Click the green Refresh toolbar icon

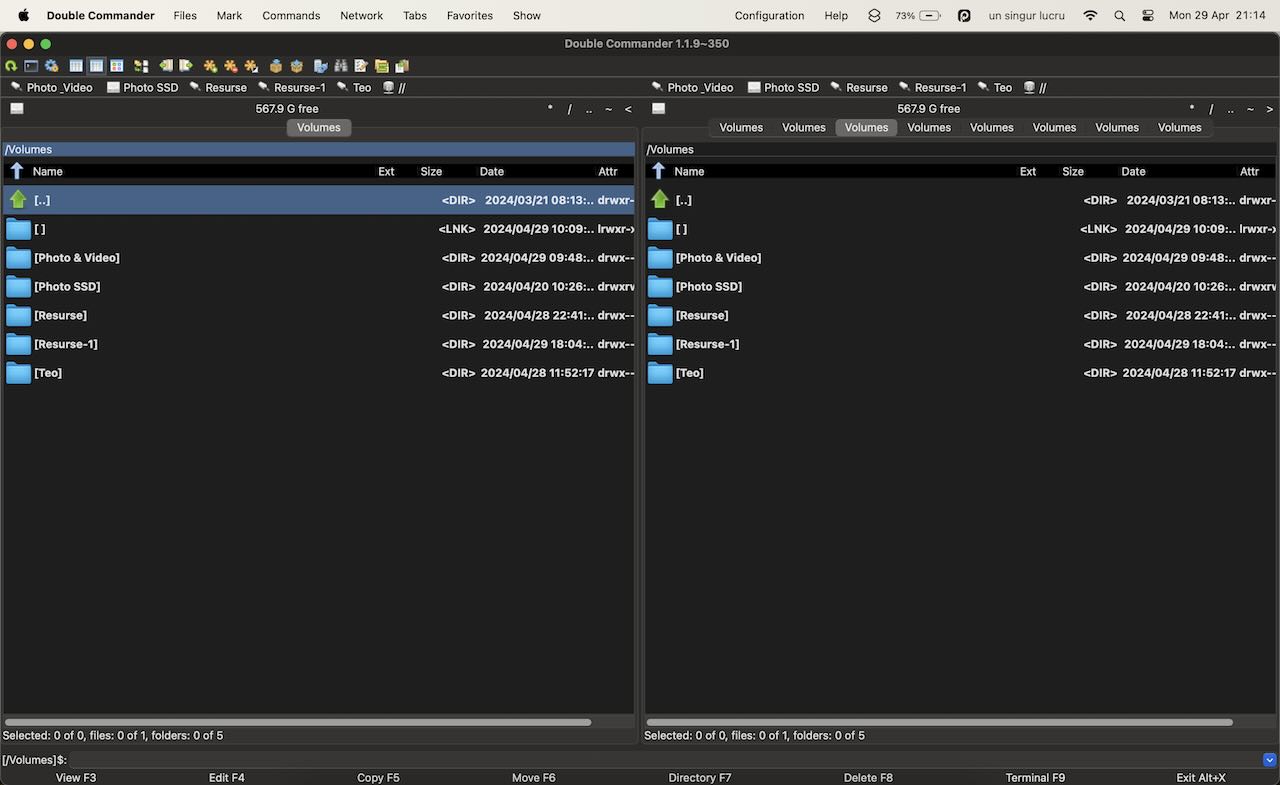point(11,66)
